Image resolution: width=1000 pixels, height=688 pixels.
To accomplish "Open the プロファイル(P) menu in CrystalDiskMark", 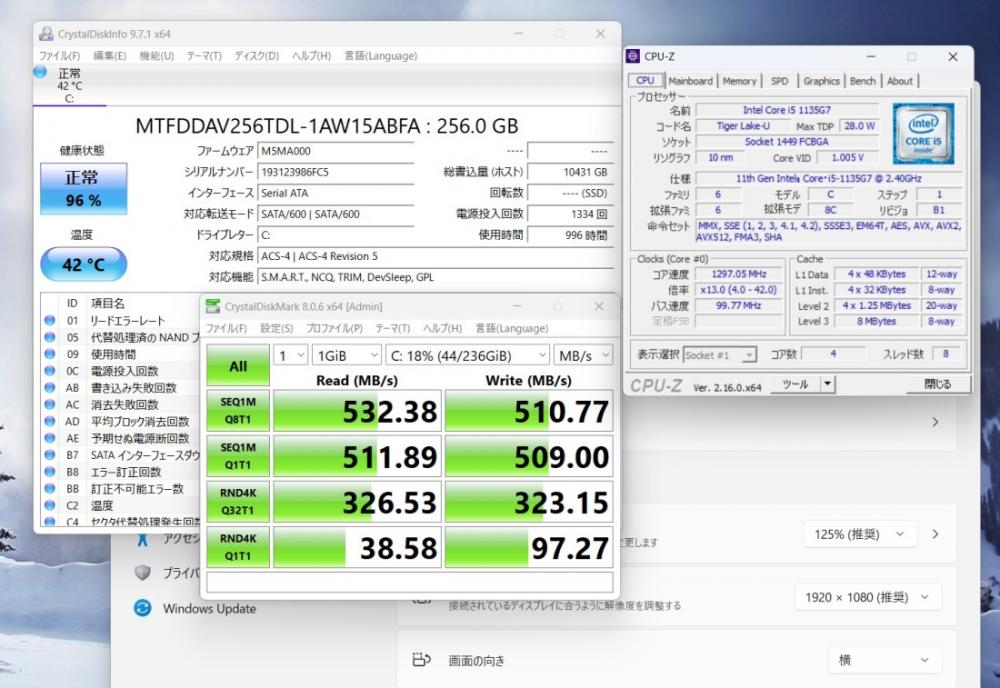I will pyautogui.click(x=335, y=328).
